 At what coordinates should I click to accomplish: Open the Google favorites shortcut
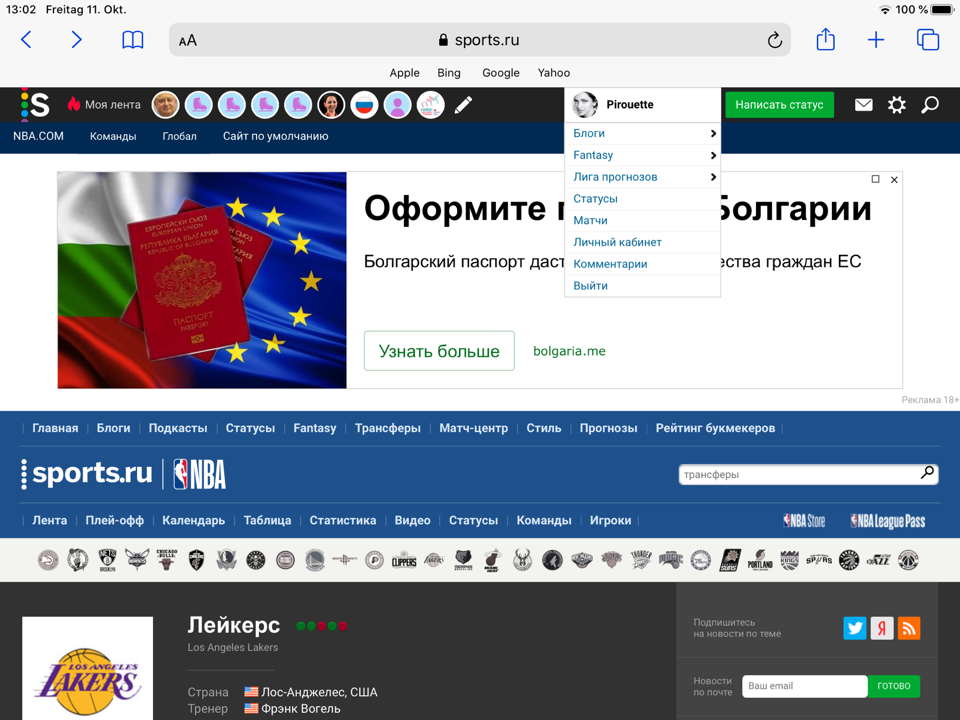pyautogui.click(x=501, y=73)
